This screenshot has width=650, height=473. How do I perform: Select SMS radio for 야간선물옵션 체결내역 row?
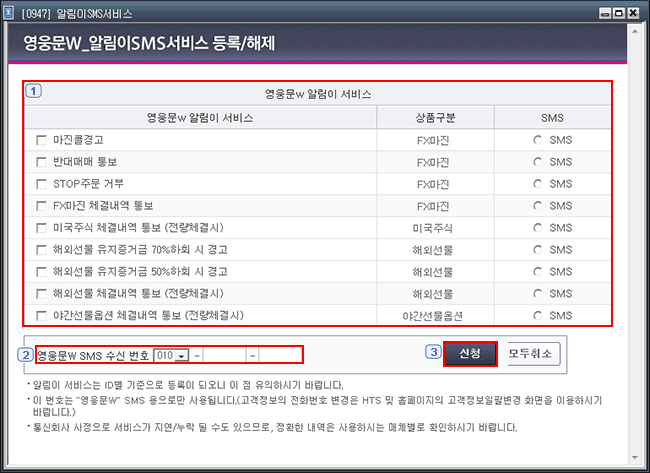coord(538,316)
